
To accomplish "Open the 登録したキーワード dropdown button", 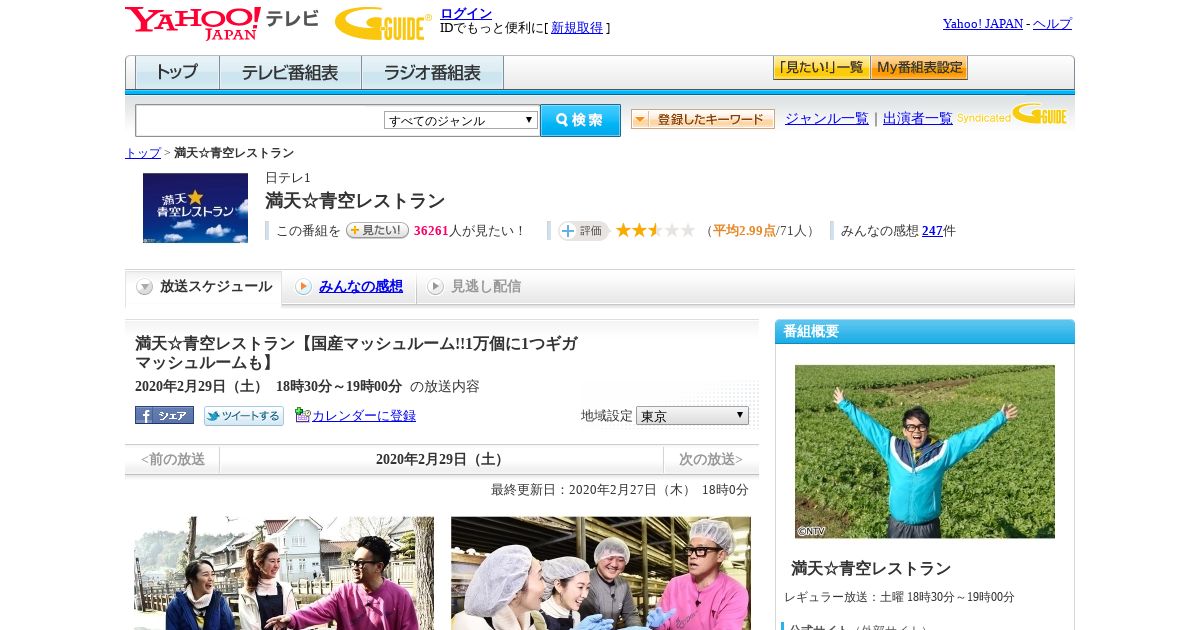I will pos(703,119).
